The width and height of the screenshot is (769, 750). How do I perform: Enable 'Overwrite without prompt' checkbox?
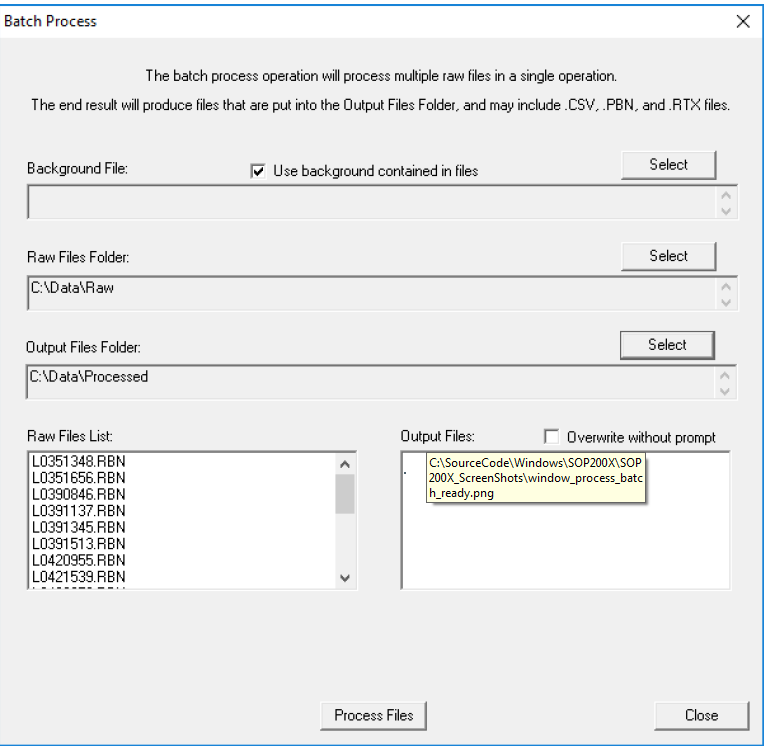(x=551, y=437)
